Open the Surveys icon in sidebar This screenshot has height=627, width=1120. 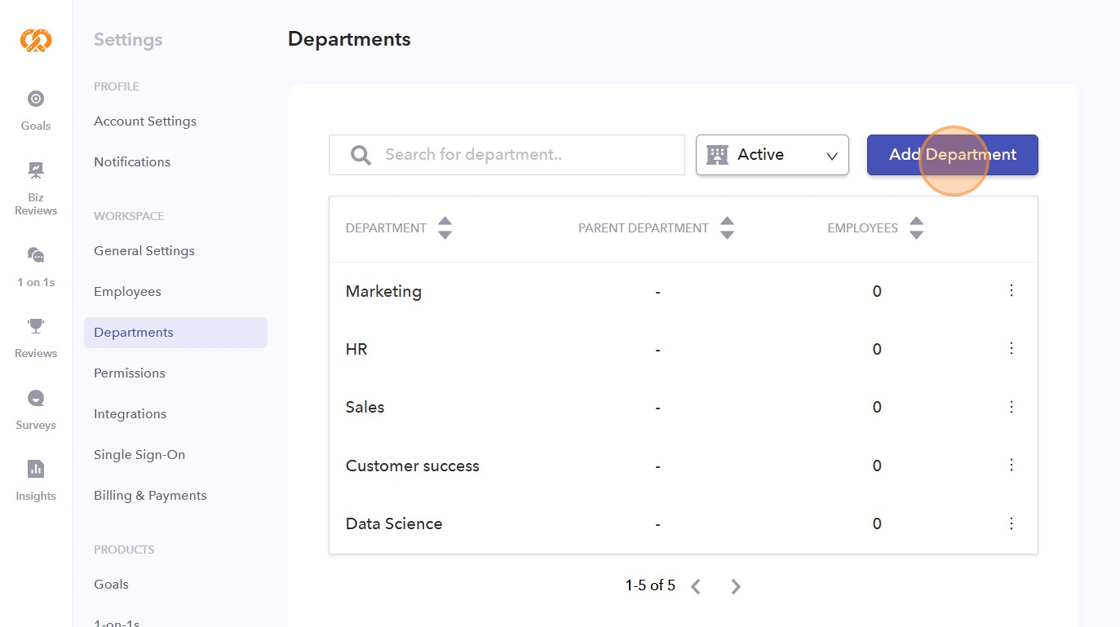36,398
